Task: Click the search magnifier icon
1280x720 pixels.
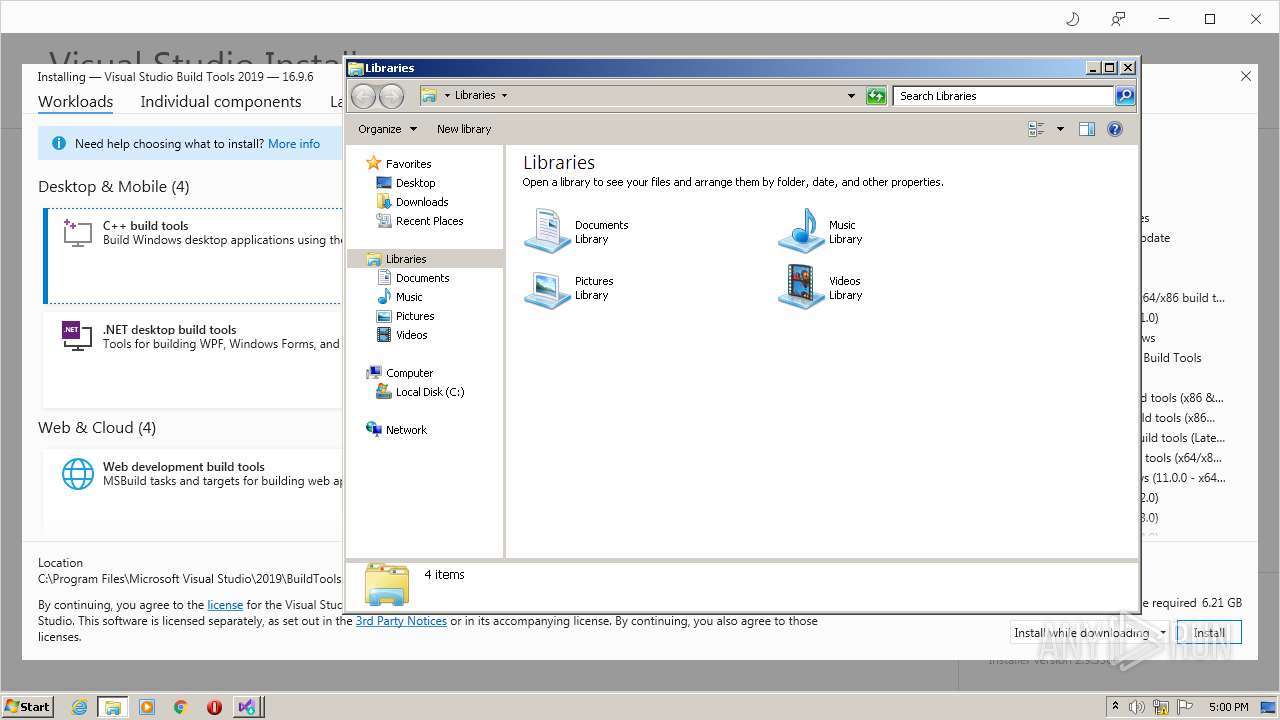Action: click(x=1125, y=96)
